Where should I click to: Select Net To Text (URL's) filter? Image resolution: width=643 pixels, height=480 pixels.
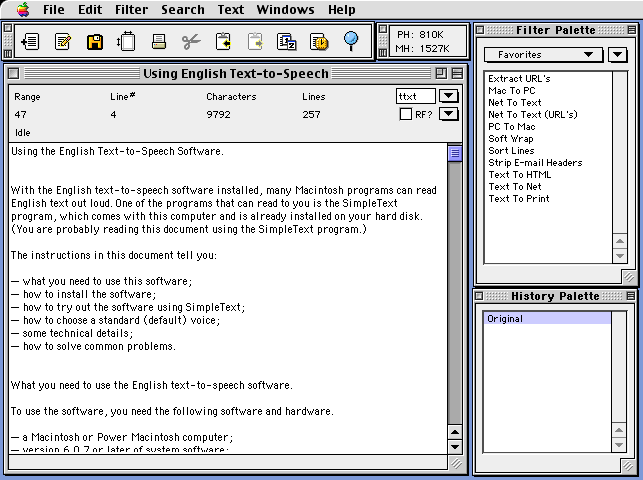coord(548,114)
